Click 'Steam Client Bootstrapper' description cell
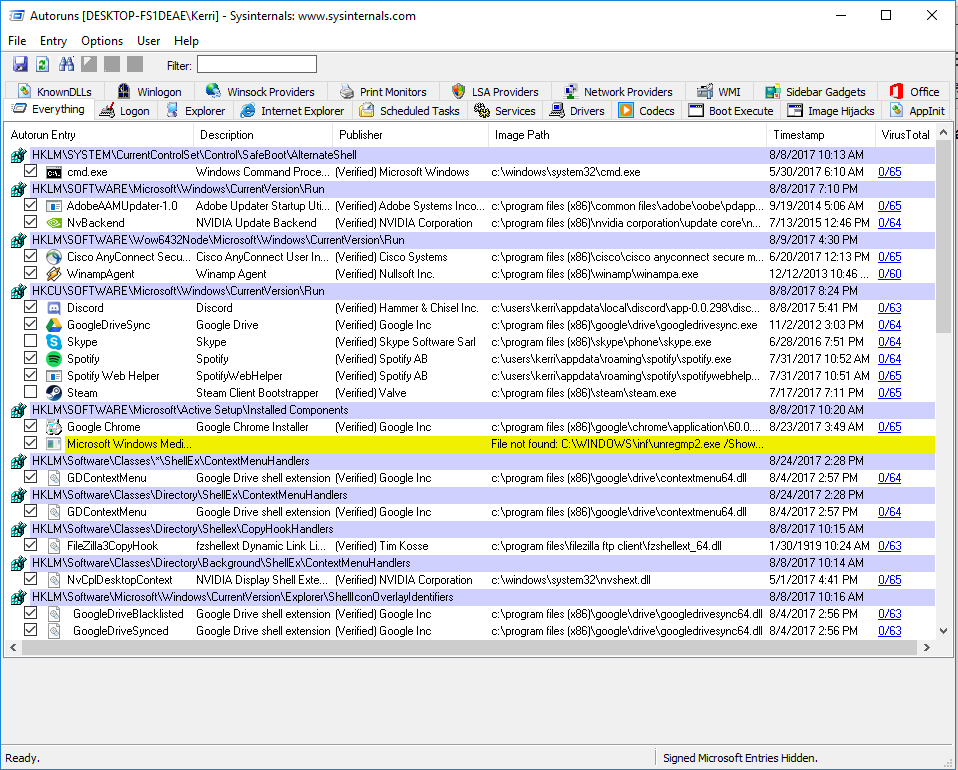Screen dimensions: 958x770 257,393
